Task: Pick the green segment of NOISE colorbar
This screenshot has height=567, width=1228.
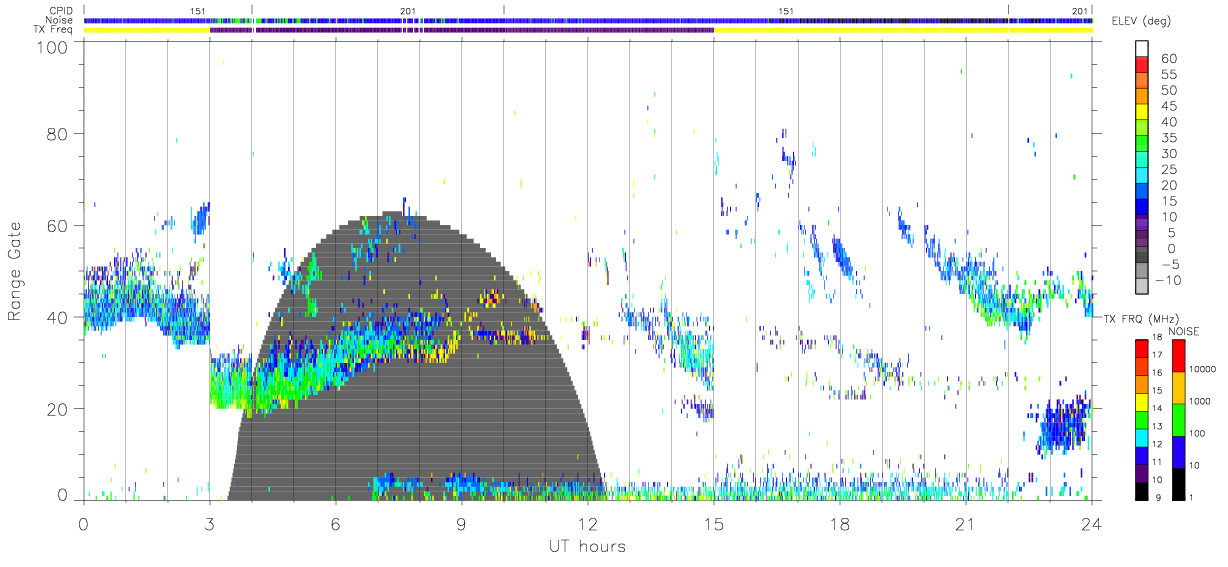Action: tap(1179, 419)
